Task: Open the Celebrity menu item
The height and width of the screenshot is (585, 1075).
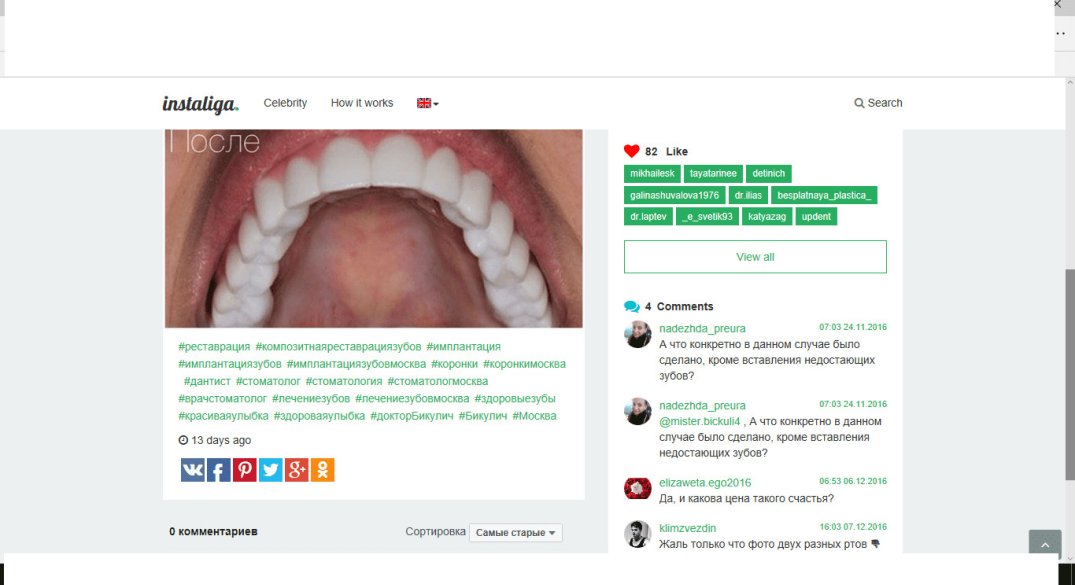Action: pos(285,103)
